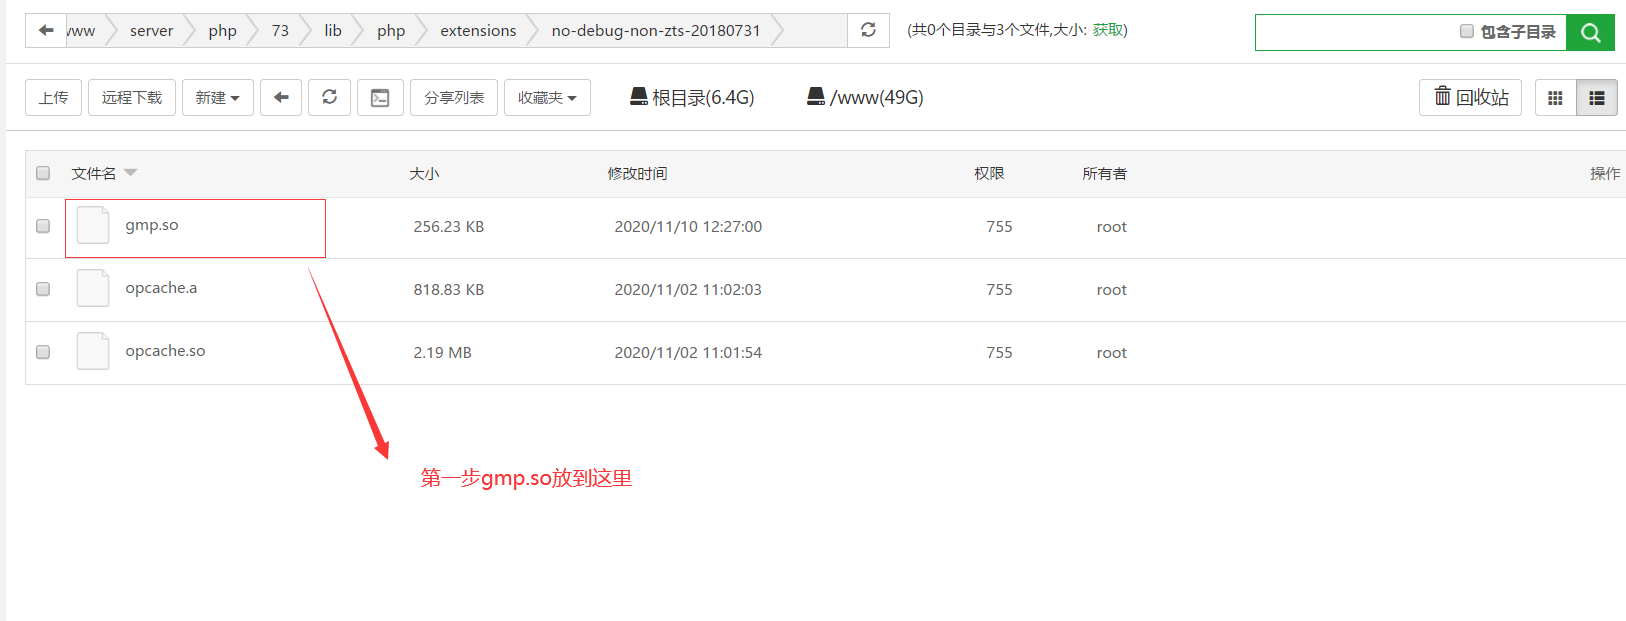The height and width of the screenshot is (621, 1626).
Task: Click the 获取 size link
Action: coord(1107,30)
